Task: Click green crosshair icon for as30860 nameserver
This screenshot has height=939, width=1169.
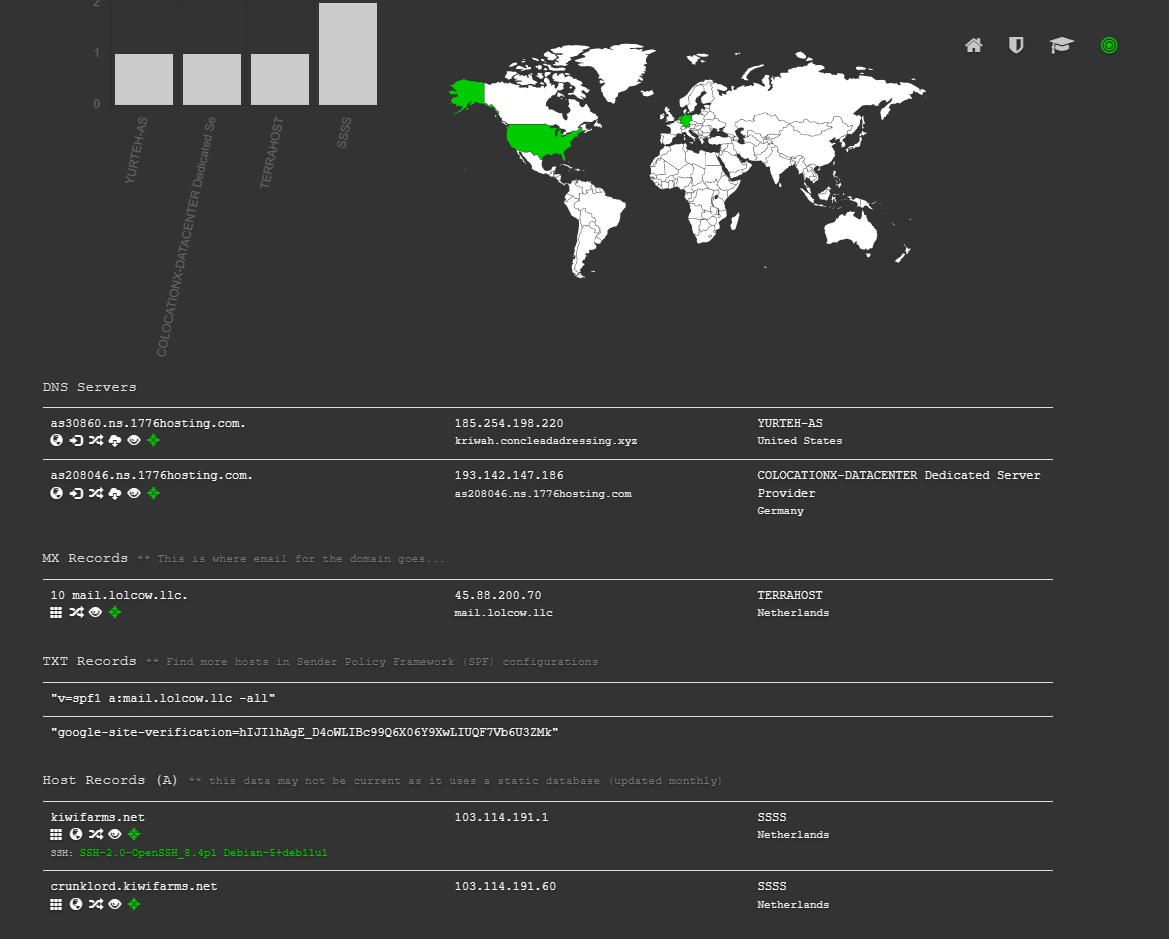Action: pyautogui.click(x=154, y=440)
